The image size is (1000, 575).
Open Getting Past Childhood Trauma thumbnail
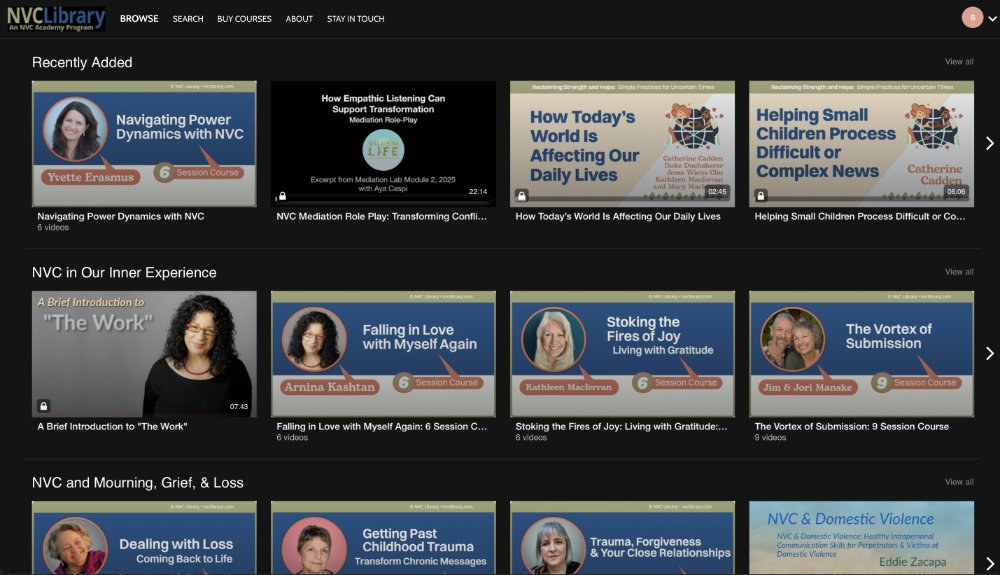pyautogui.click(x=383, y=537)
